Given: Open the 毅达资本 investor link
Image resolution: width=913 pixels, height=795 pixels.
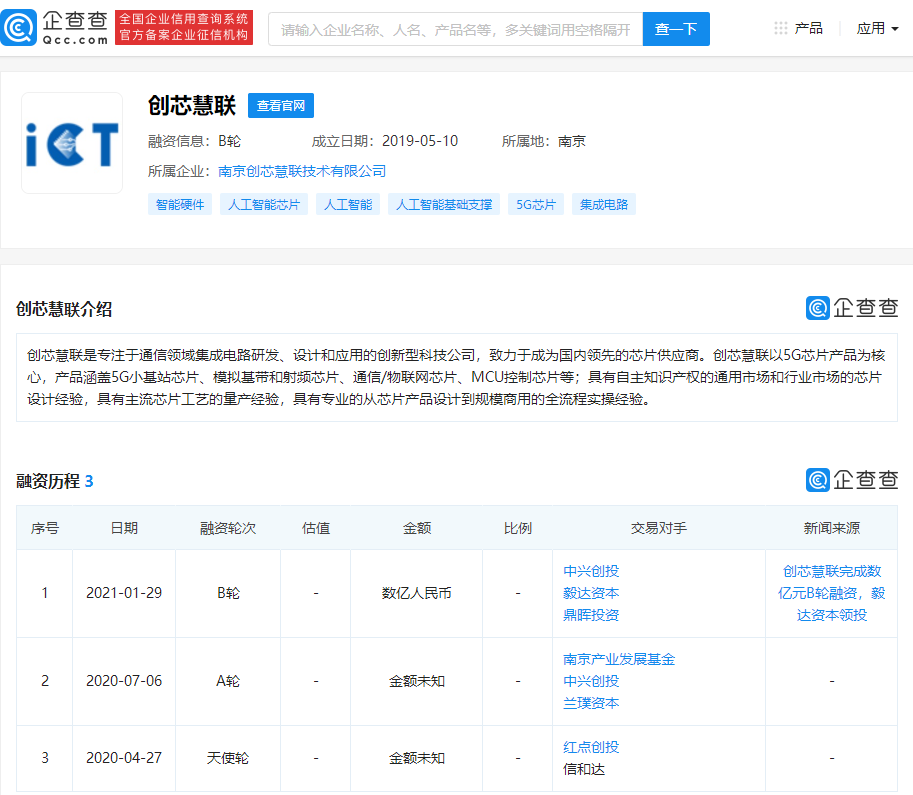Looking at the screenshot, I should coord(591,593).
